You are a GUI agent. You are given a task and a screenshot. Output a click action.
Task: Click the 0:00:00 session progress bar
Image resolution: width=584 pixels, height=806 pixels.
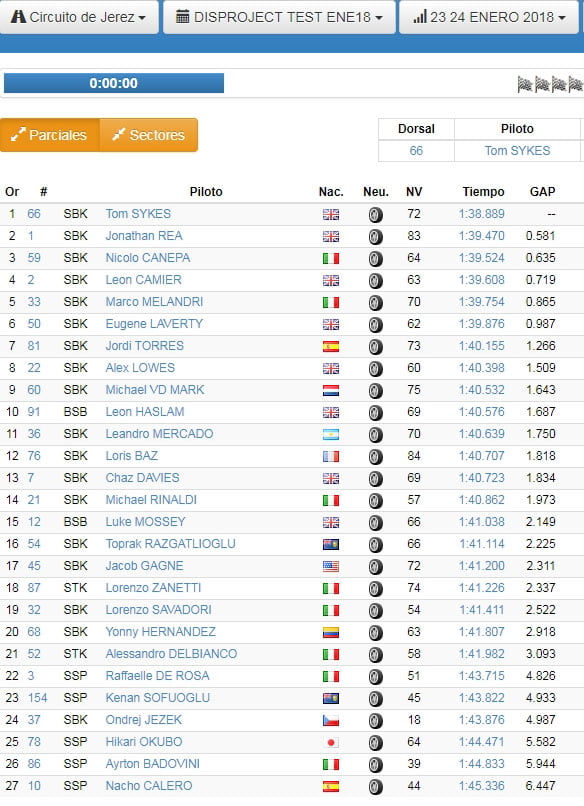114,83
